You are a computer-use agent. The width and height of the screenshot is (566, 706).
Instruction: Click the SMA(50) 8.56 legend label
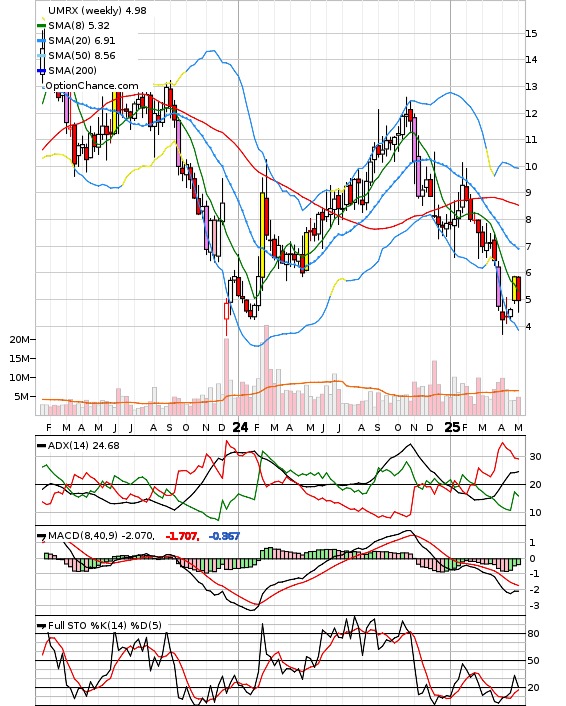[82, 55]
